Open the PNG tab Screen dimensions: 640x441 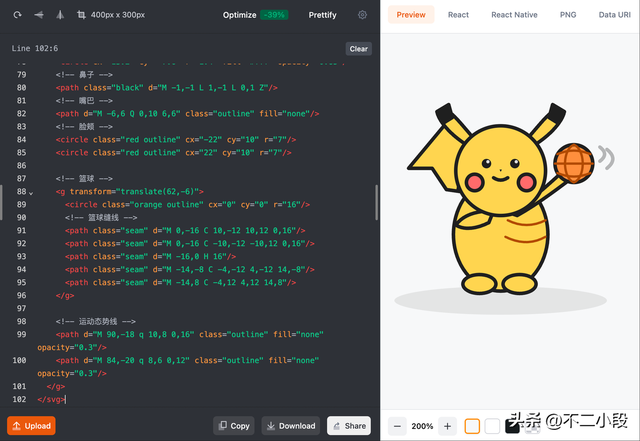(568, 15)
